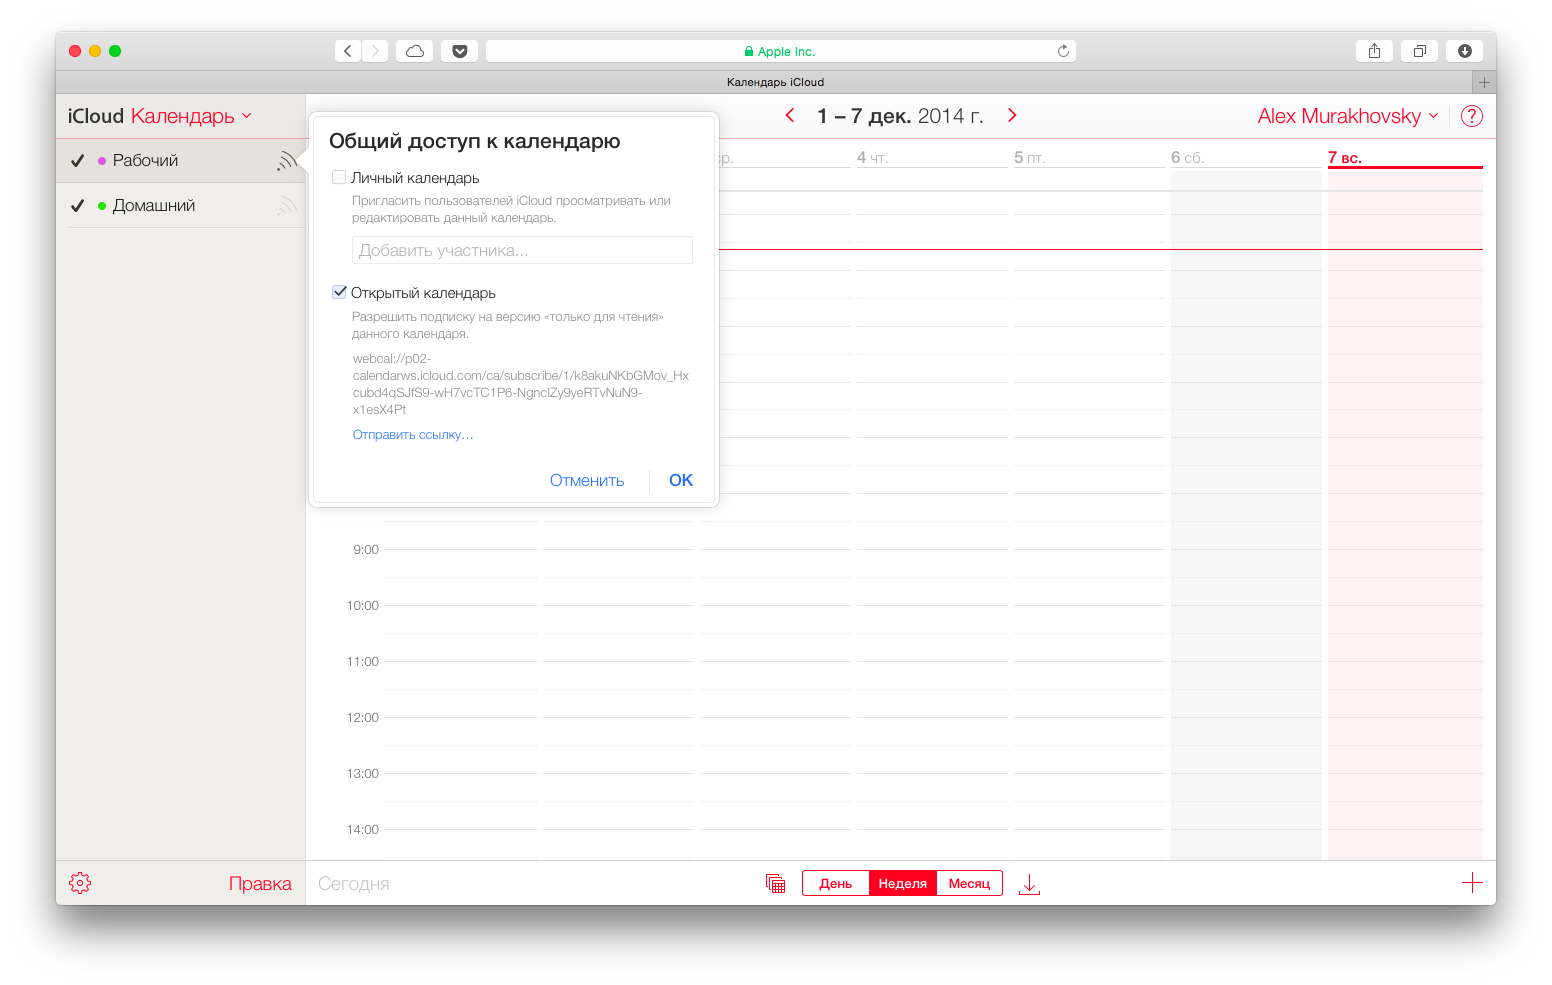1552x985 pixels.
Task: Click the Pocket extension icon
Action: click(x=460, y=51)
